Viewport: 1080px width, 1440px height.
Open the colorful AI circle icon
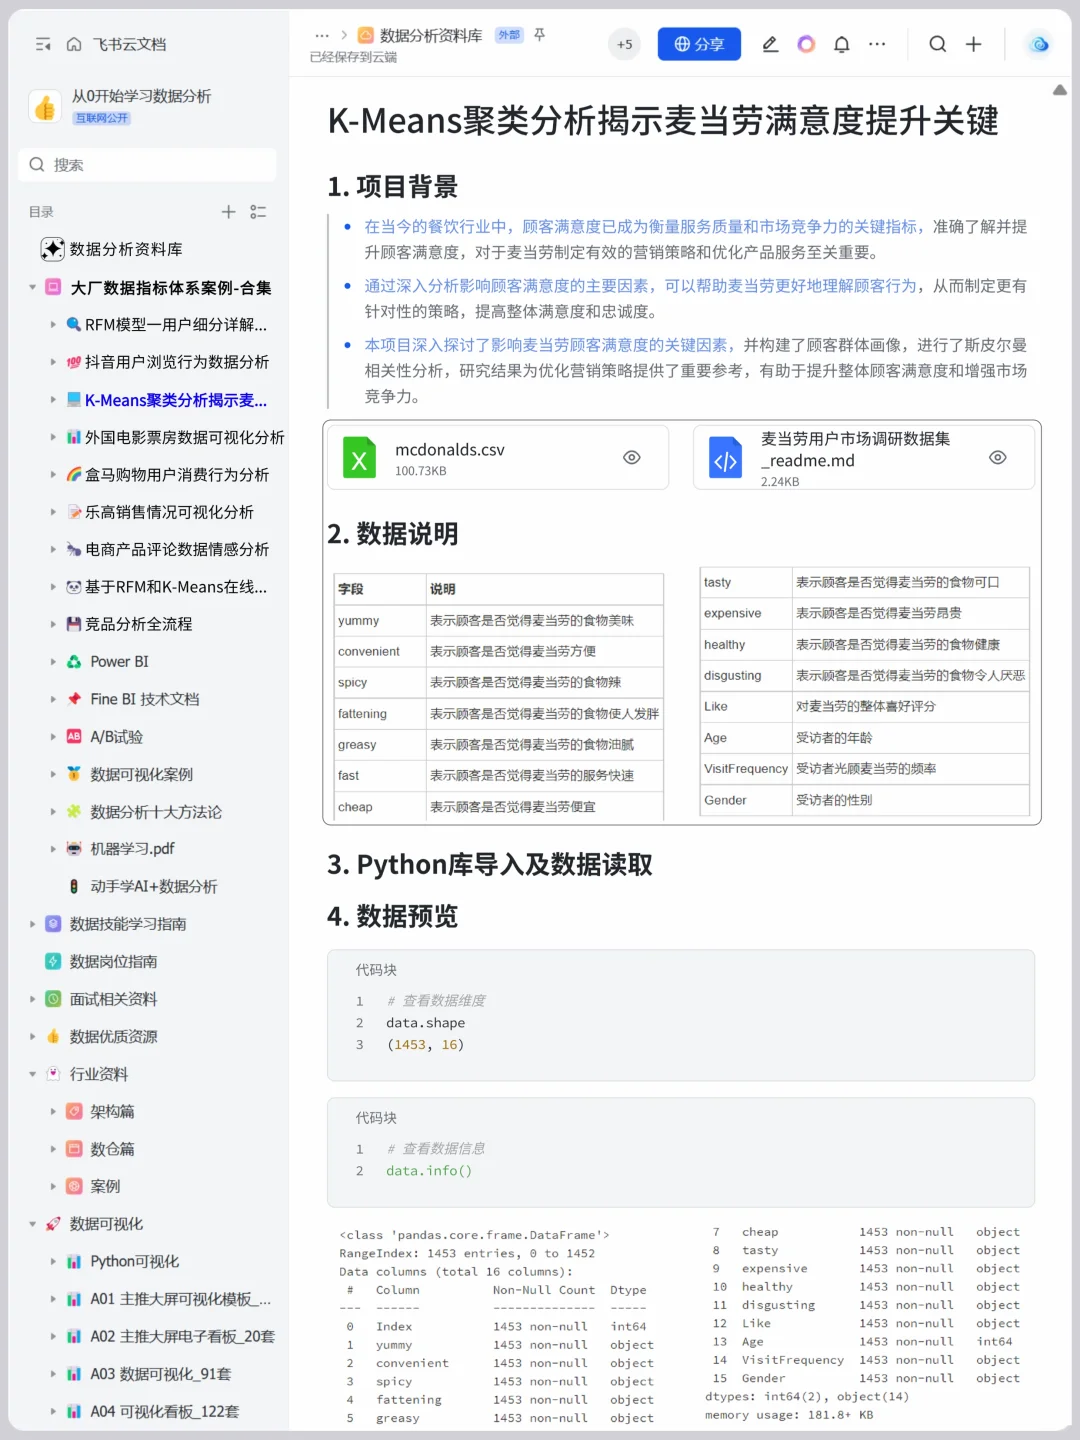[806, 44]
